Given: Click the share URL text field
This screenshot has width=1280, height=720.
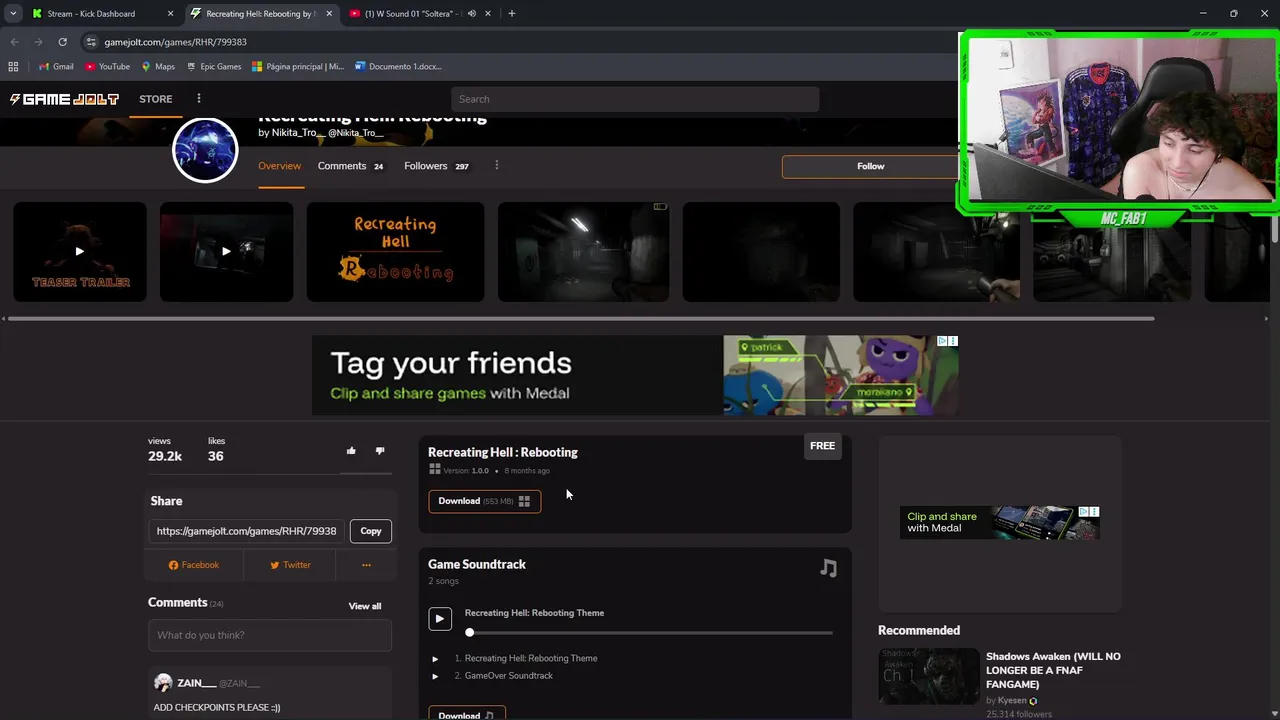Looking at the screenshot, I should pyautogui.click(x=246, y=531).
